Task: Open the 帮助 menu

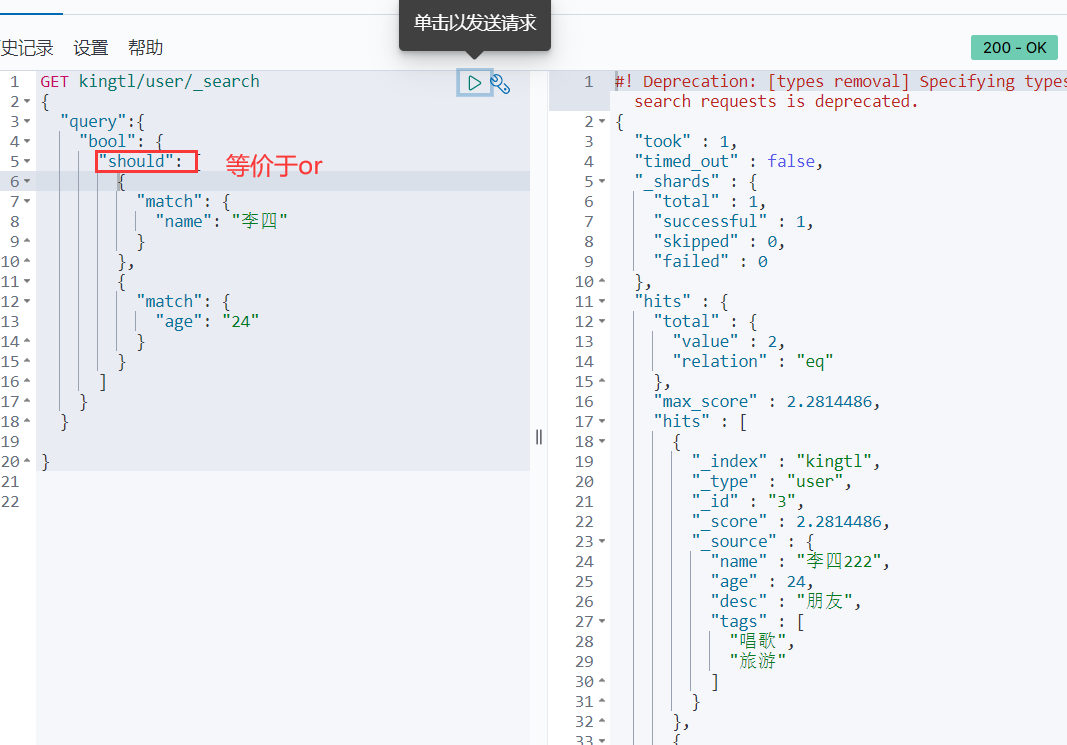Action: pos(145,48)
